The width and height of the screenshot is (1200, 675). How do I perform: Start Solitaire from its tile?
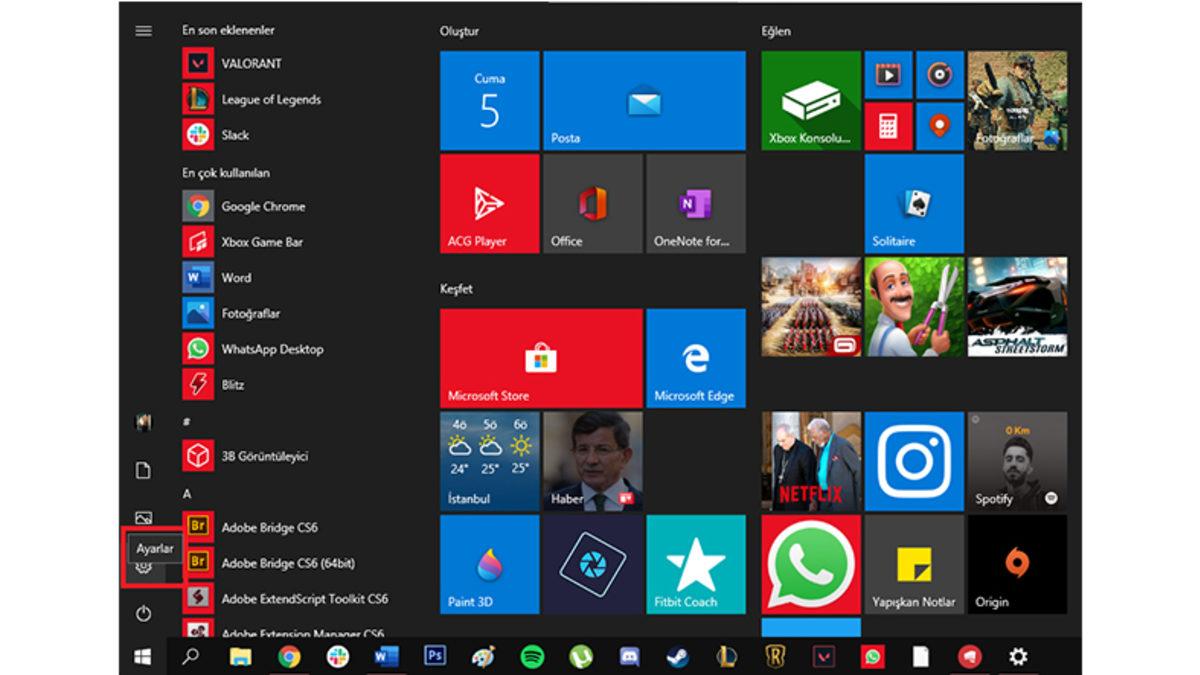913,203
